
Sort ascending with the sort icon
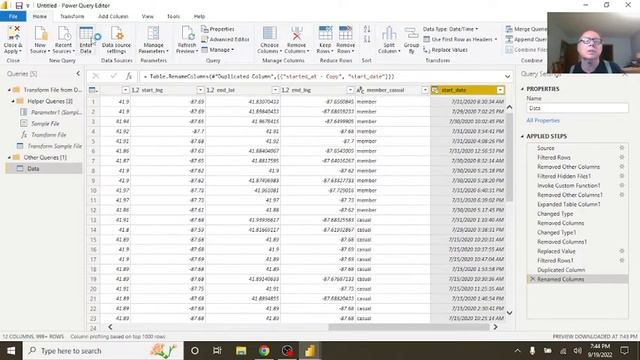tap(367, 29)
